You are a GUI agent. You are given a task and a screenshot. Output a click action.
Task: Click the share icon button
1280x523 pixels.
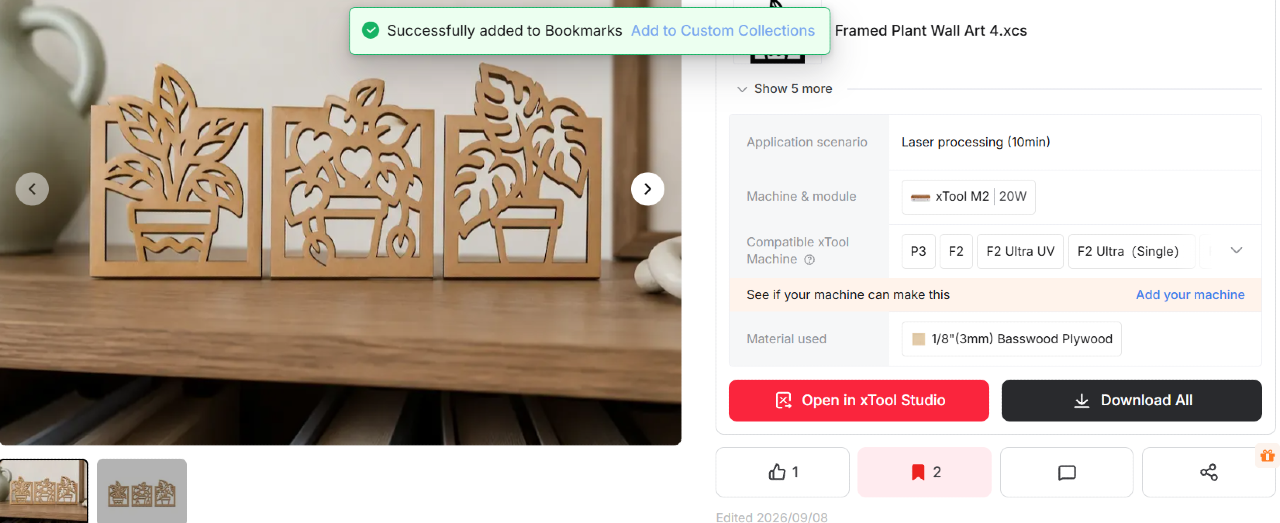[1208, 472]
